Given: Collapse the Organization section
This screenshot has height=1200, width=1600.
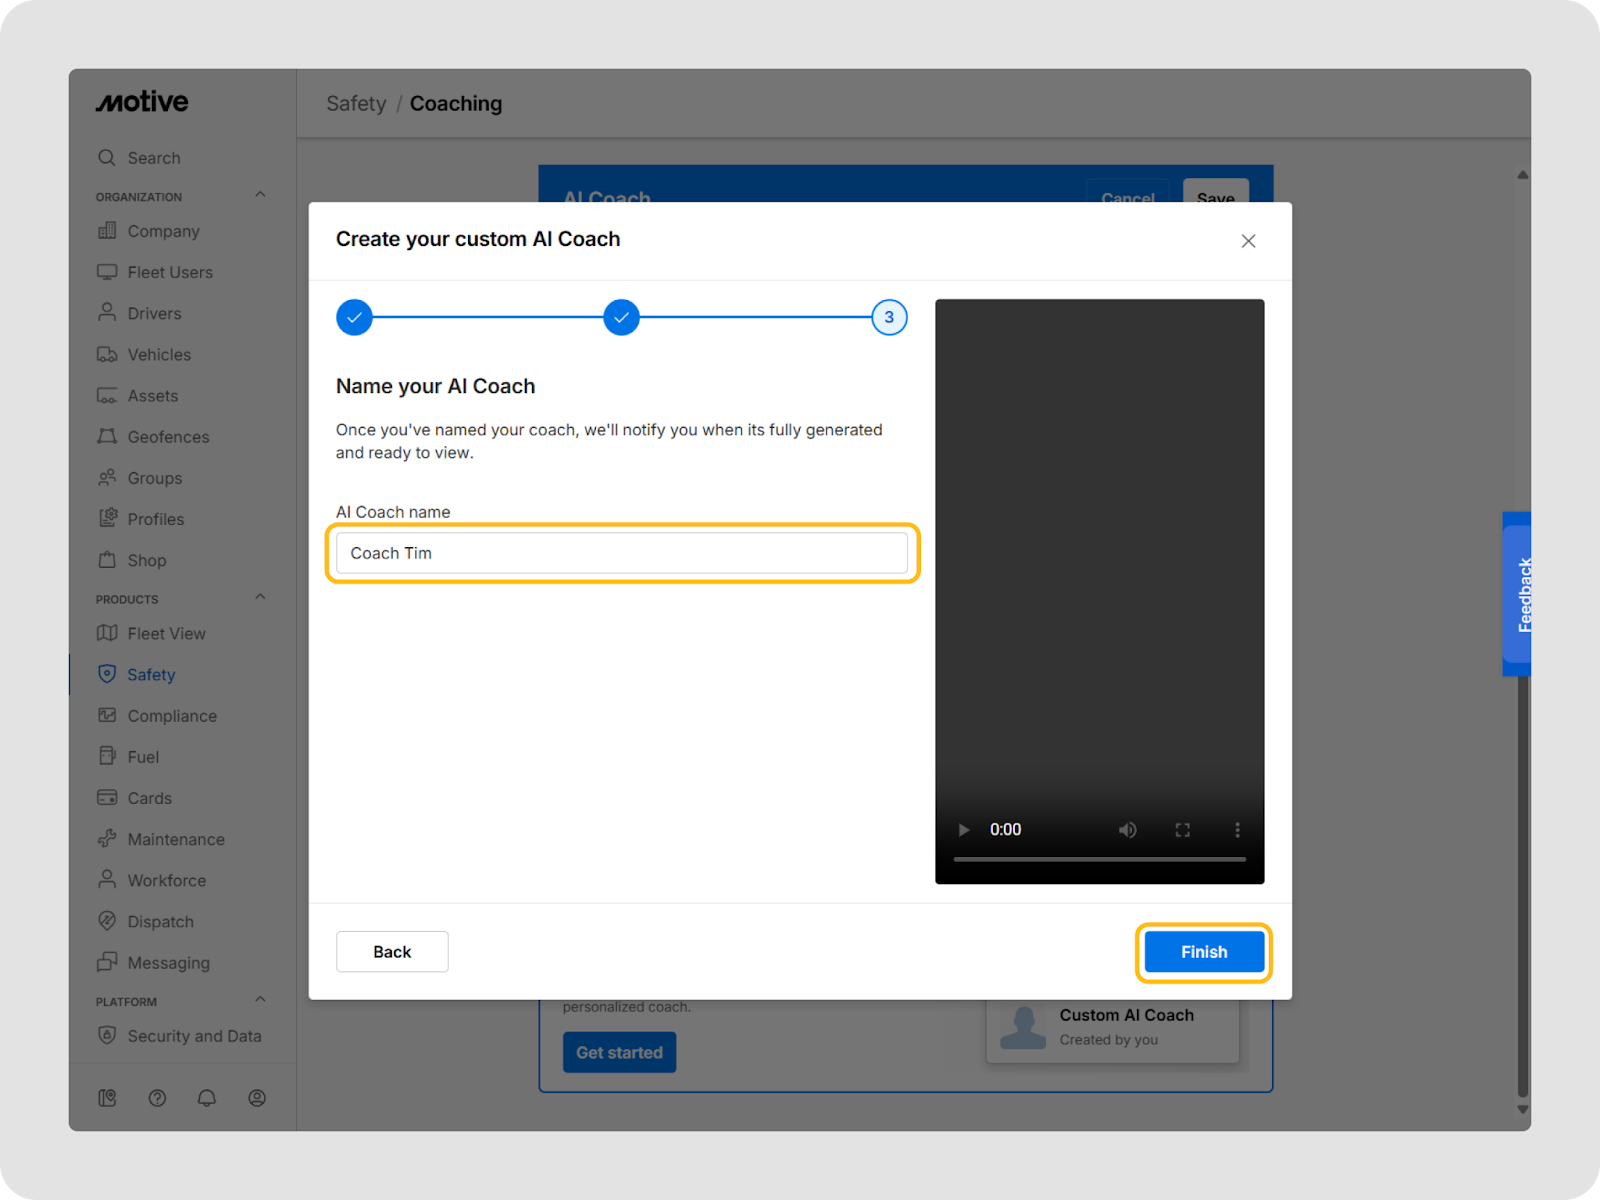Looking at the screenshot, I should point(260,195).
